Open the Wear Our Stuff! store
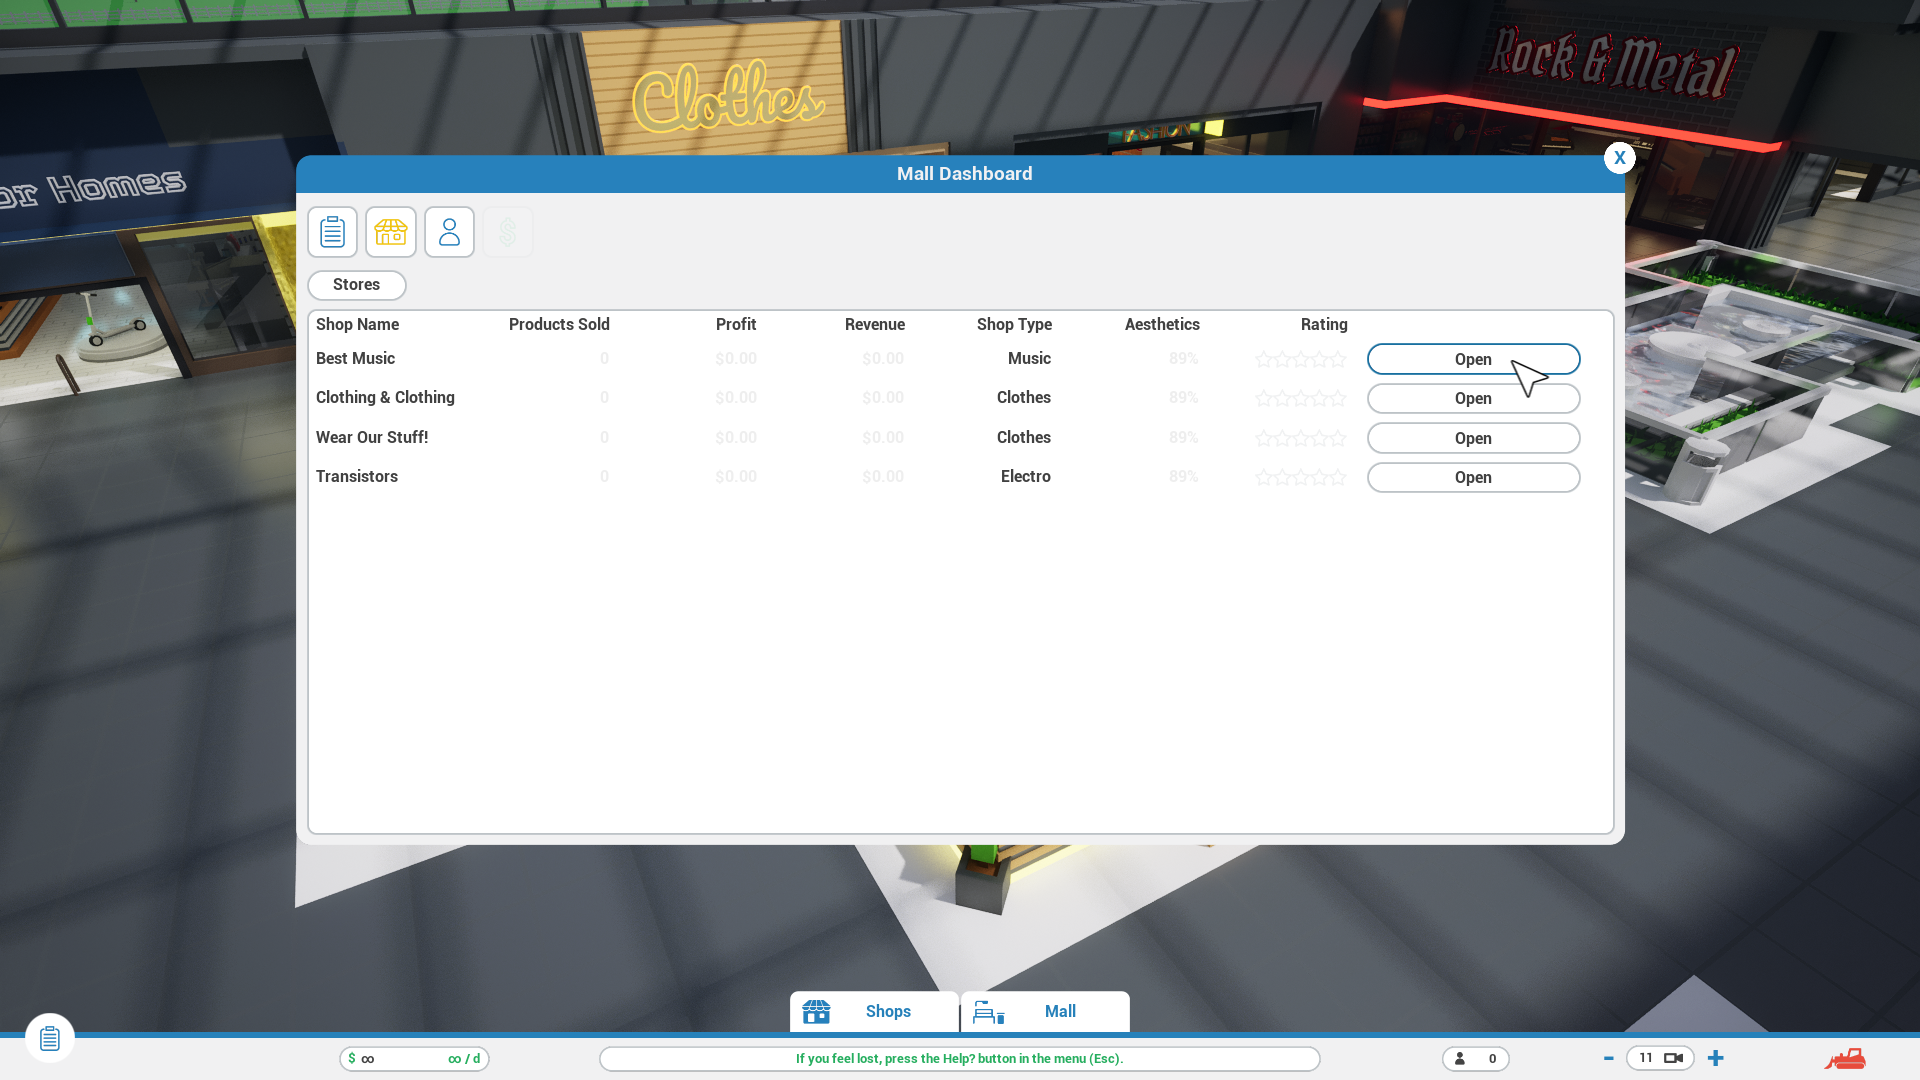 (x=1472, y=438)
